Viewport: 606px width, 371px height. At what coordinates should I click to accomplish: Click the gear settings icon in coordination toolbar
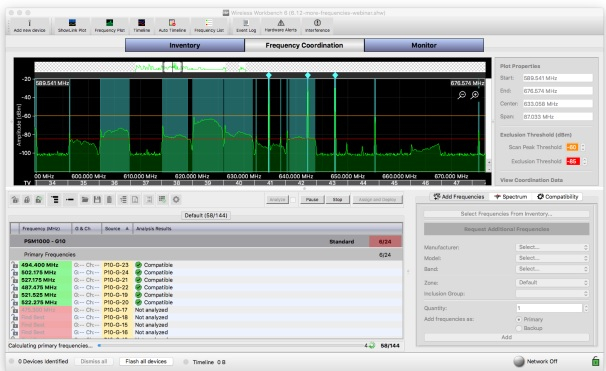(x=176, y=199)
